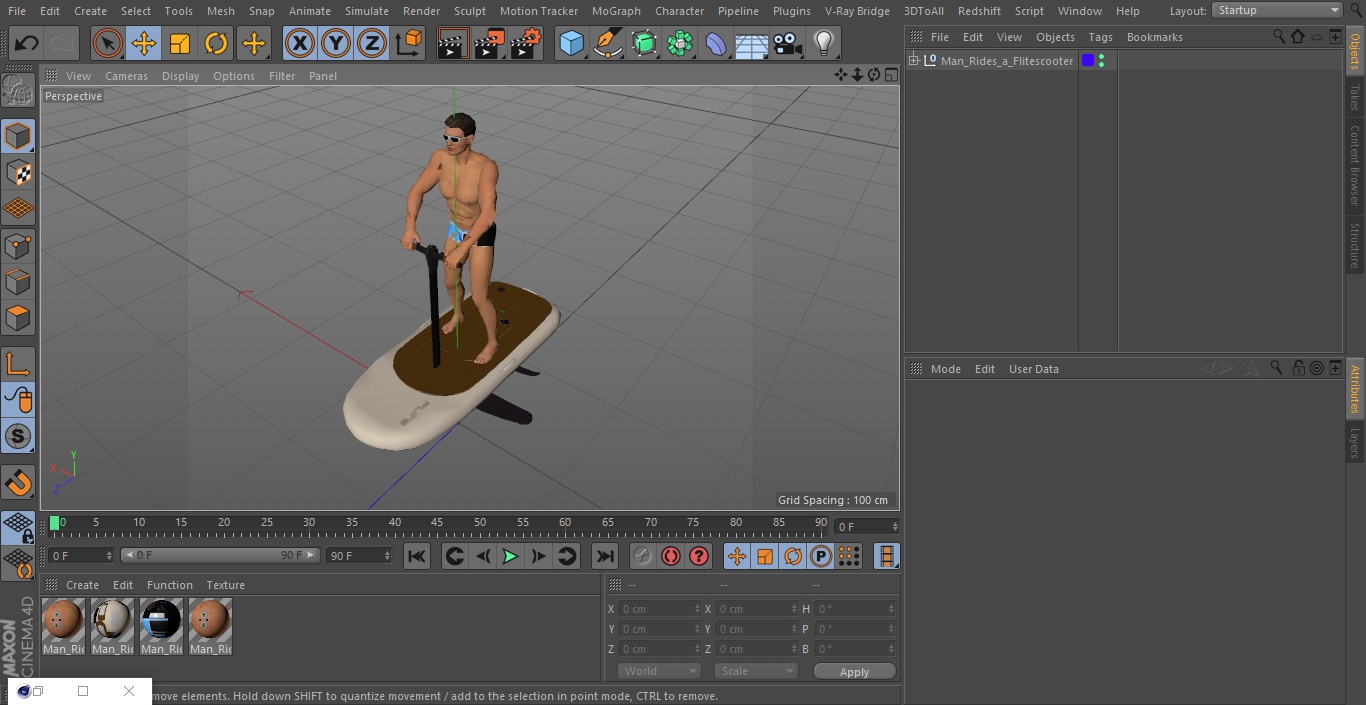Switch to Polygons mode
This screenshot has height=705, width=1366.
[x=18, y=318]
